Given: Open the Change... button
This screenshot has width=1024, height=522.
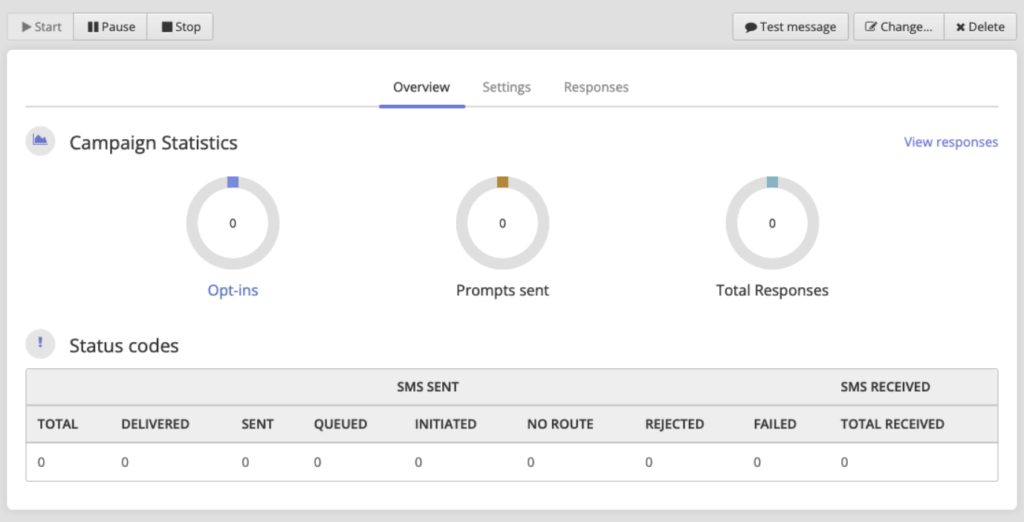Looking at the screenshot, I should [898, 27].
